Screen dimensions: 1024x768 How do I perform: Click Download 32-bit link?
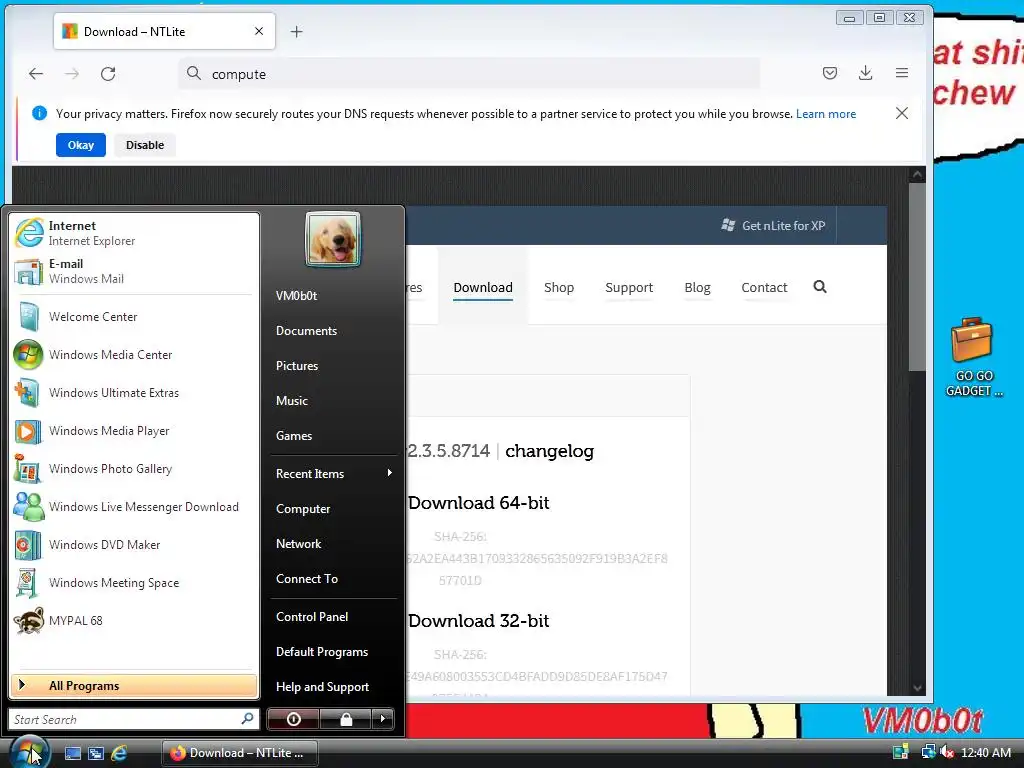tap(478, 621)
